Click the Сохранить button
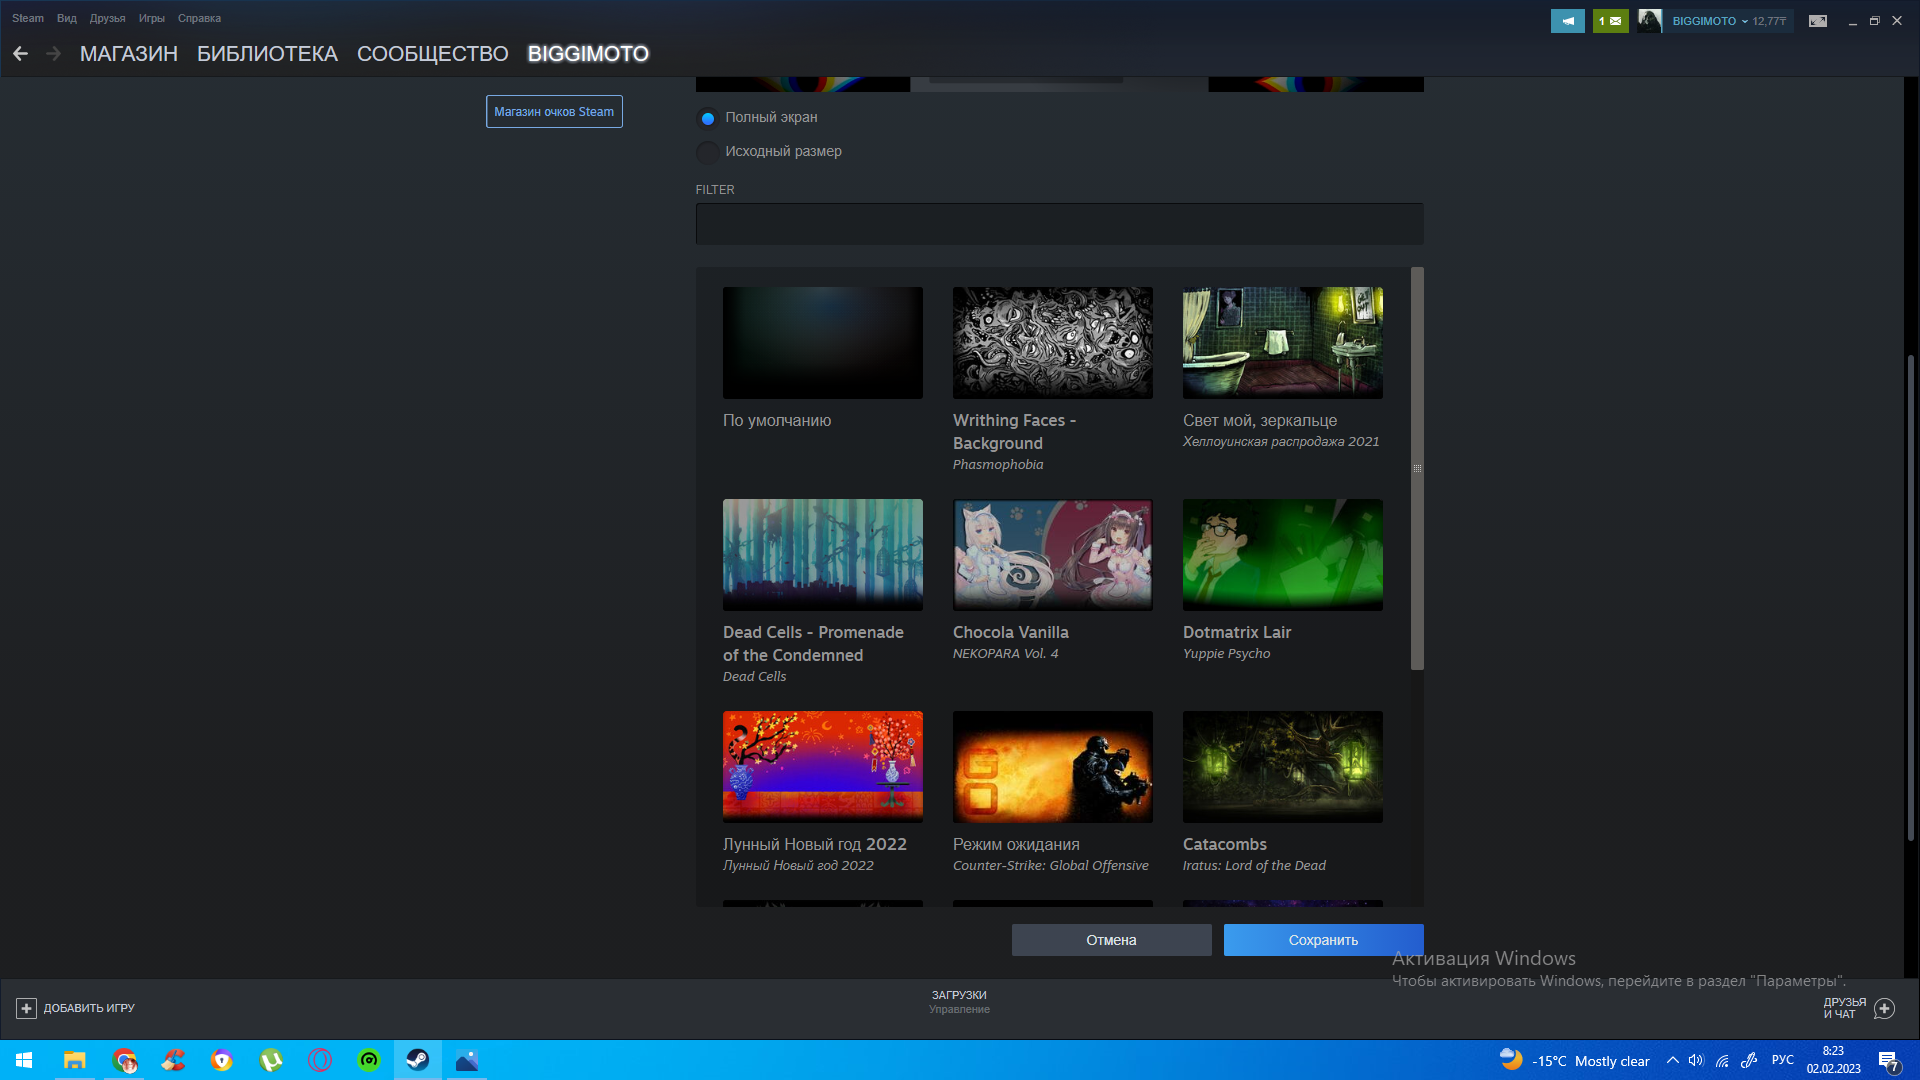 (x=1323, y=940)
